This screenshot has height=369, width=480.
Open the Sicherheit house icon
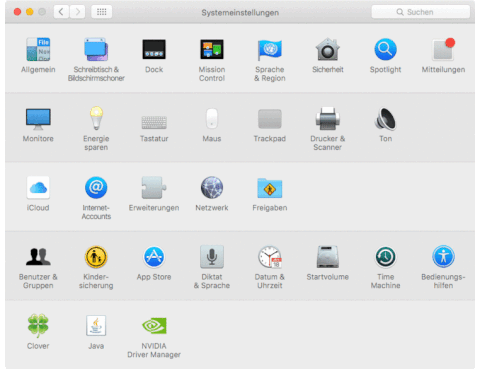[328, 49]
